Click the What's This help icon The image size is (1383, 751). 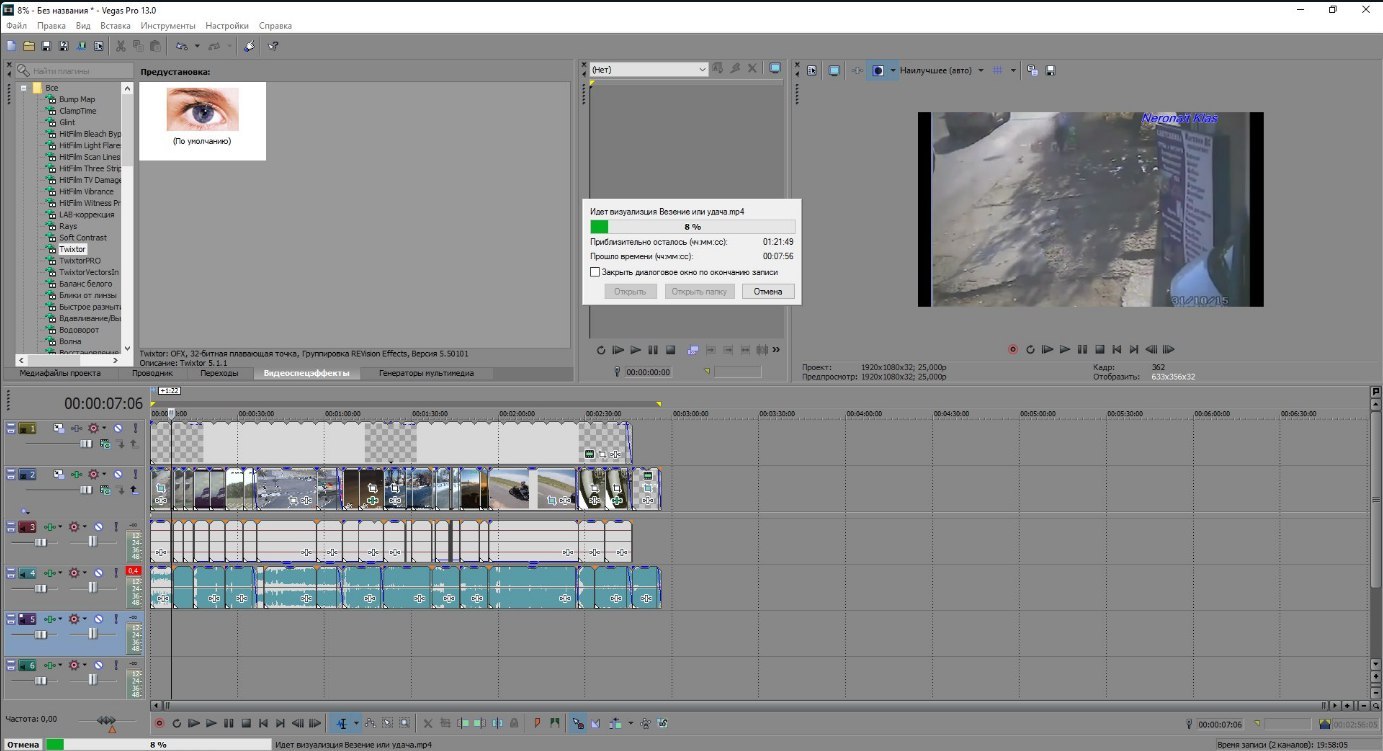click(x=272, y=46)
